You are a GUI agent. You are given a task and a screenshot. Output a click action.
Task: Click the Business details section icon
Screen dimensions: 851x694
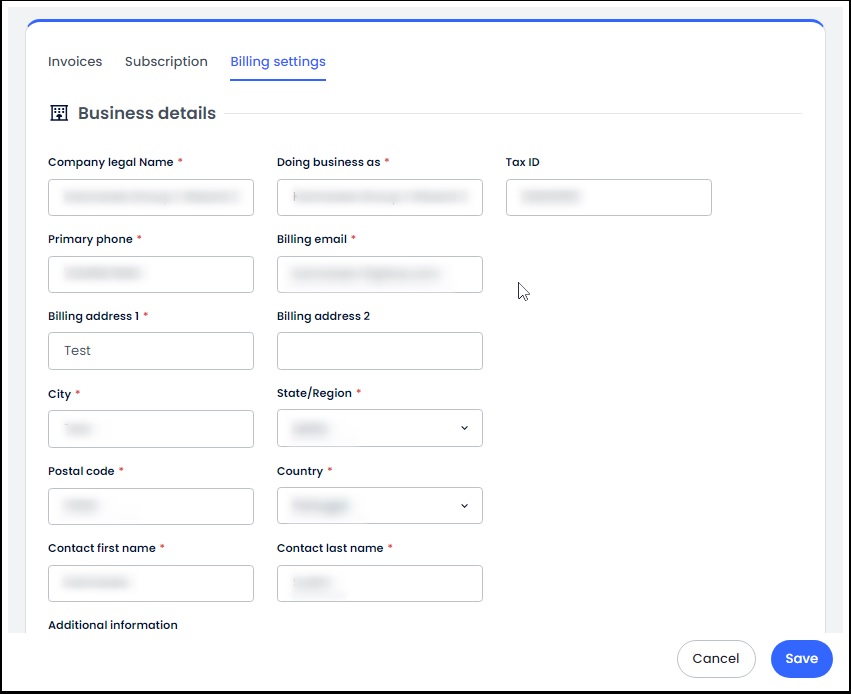tap(59, 113)
